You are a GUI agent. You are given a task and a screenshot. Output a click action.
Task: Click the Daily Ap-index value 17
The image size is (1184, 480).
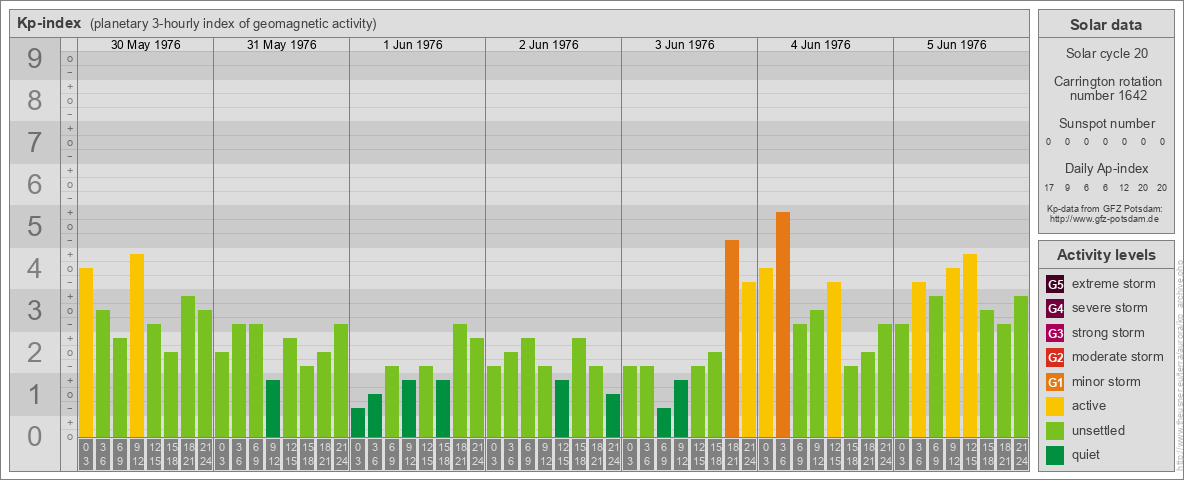tap(1050, 188)
